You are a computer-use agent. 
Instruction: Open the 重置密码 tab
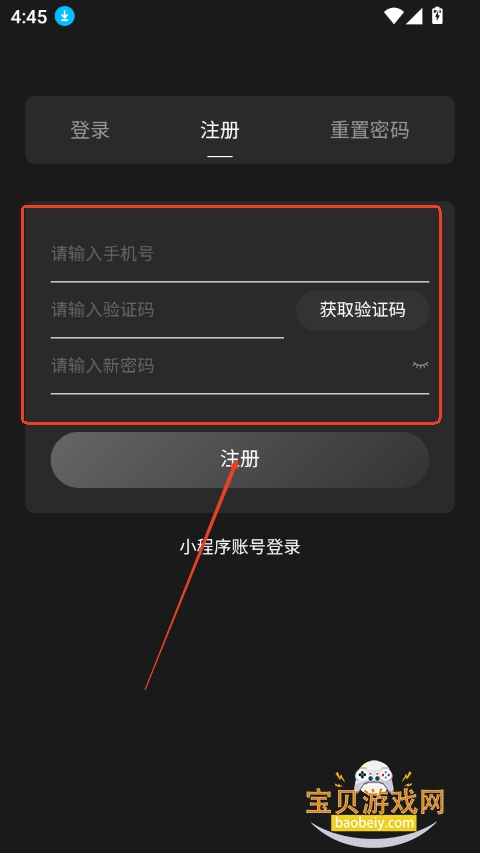click(370, 130)
